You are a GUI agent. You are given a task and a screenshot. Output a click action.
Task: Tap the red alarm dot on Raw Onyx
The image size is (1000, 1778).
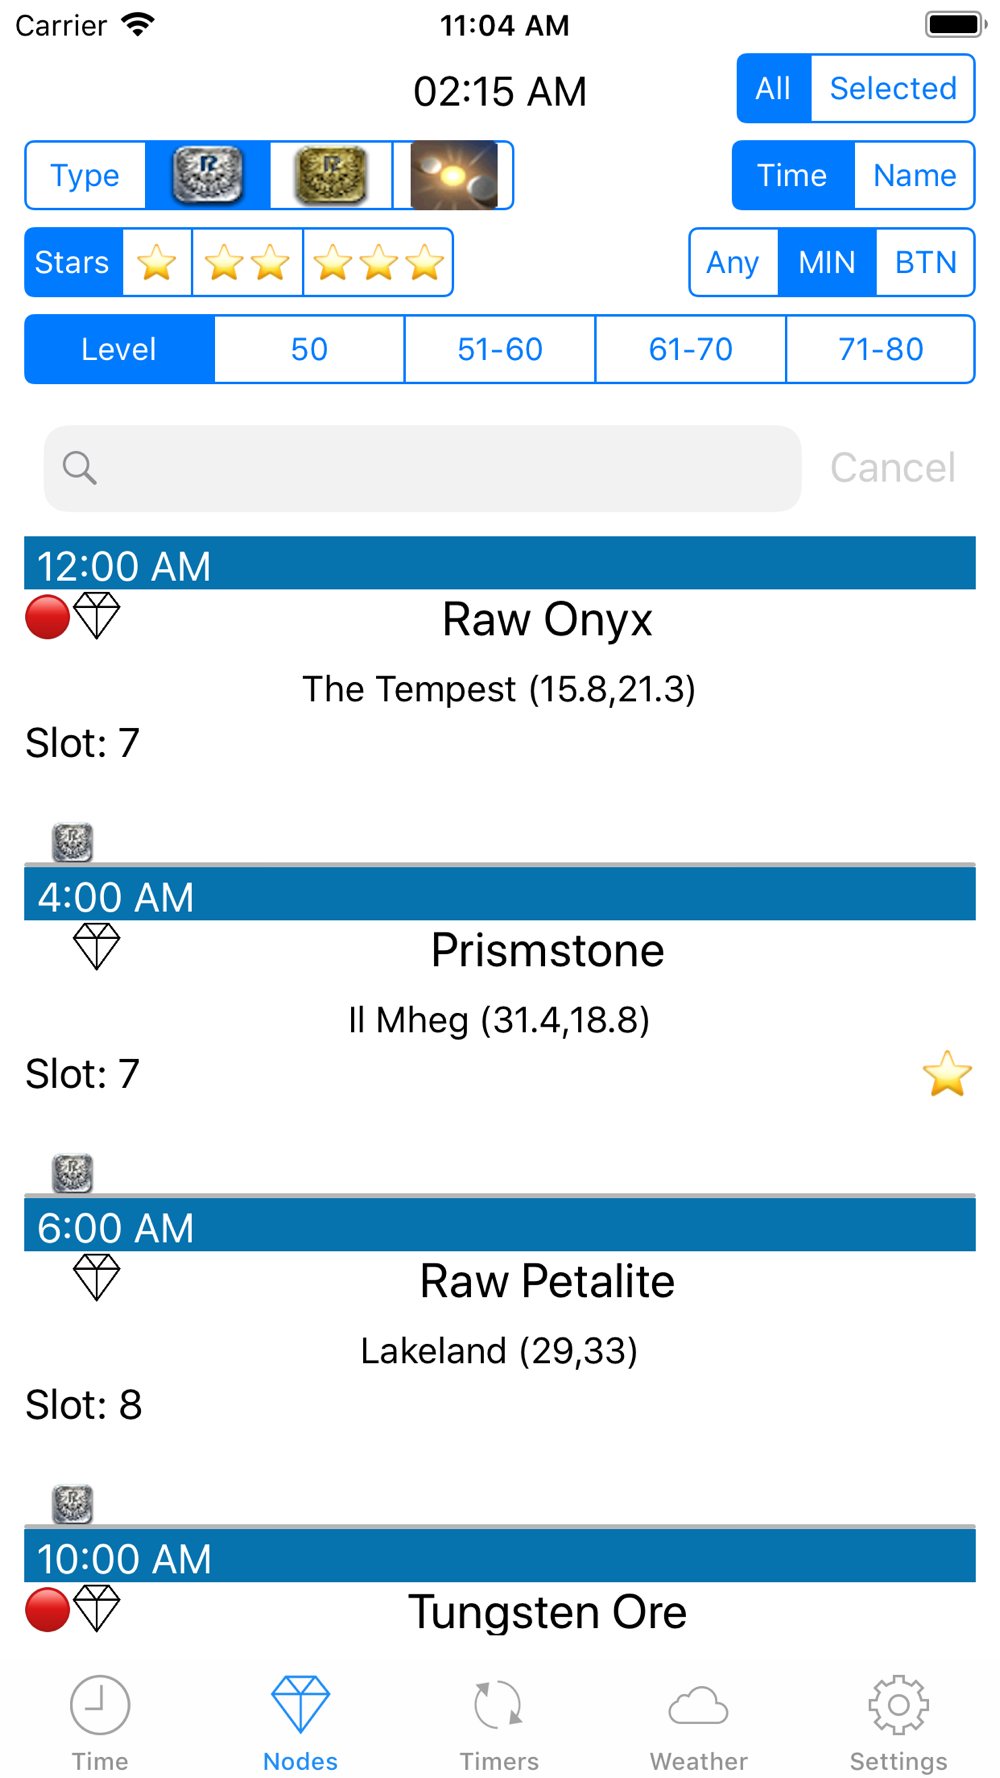pos(47,616)
